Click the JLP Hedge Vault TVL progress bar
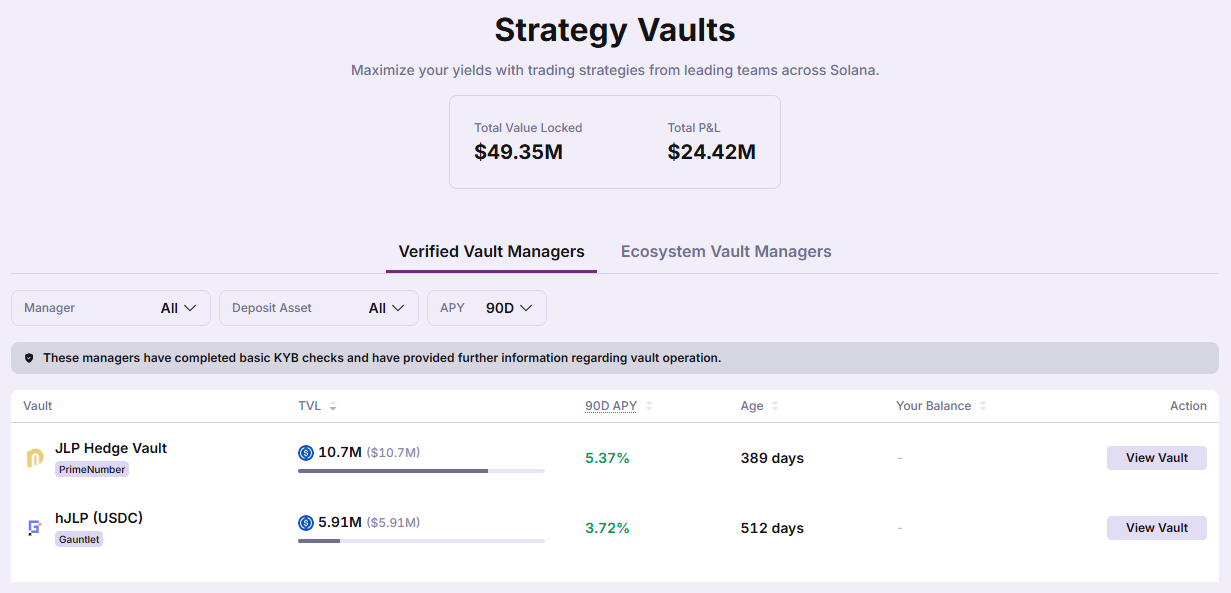Viewport: 1231px width, 593px height. pyautogui.click(x=421, y=471)
